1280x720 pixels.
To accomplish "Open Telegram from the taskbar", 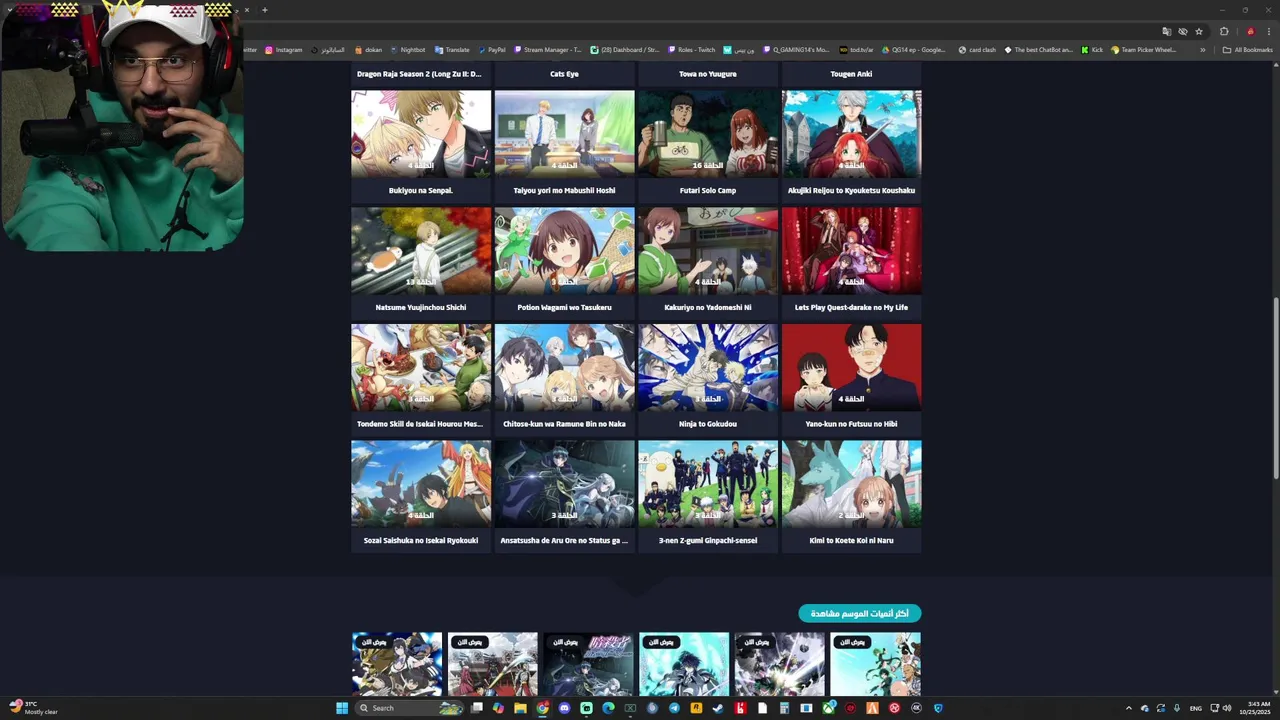I will point(674,708).
